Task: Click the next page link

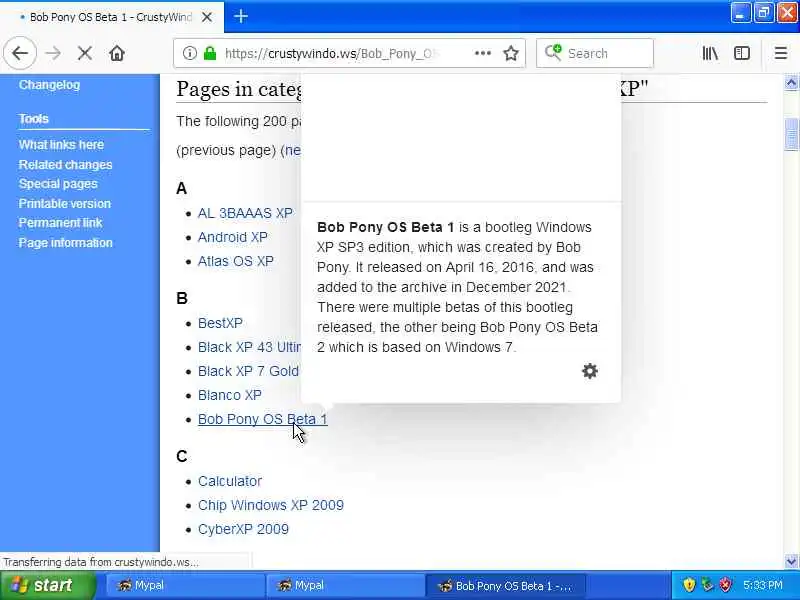Action: [293, 151]
